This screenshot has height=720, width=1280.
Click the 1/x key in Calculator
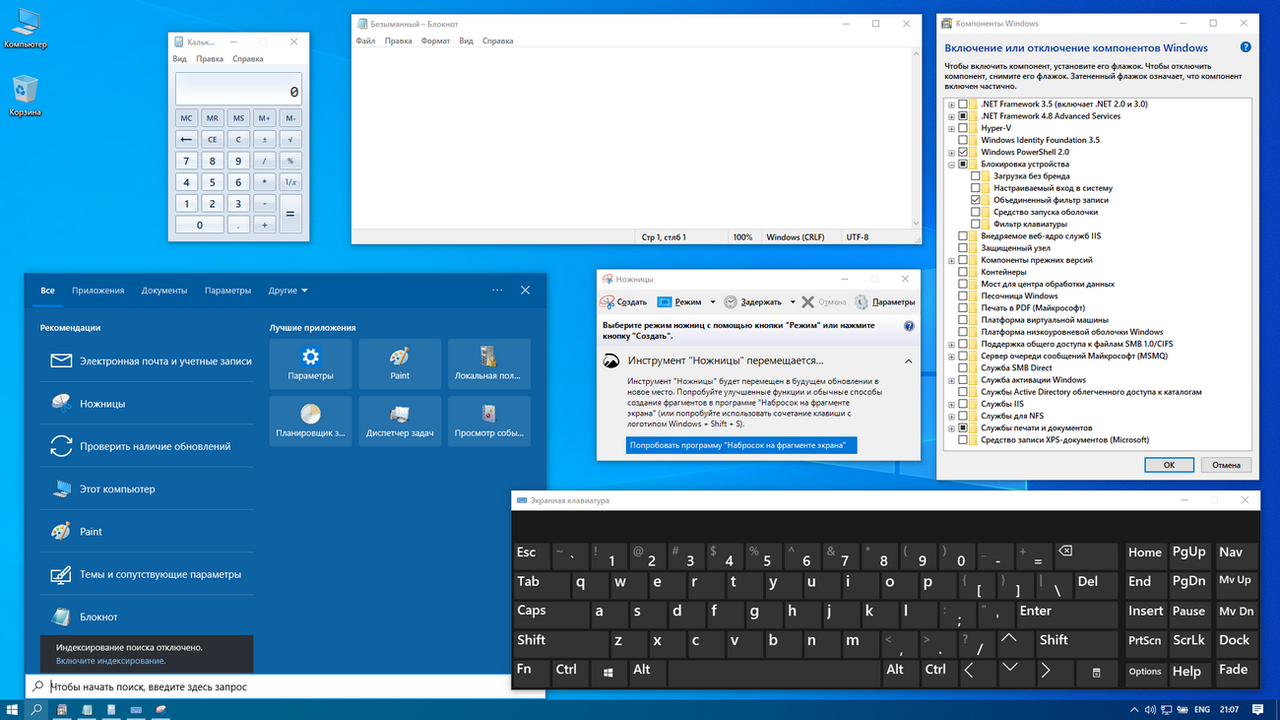pos(290,182)
